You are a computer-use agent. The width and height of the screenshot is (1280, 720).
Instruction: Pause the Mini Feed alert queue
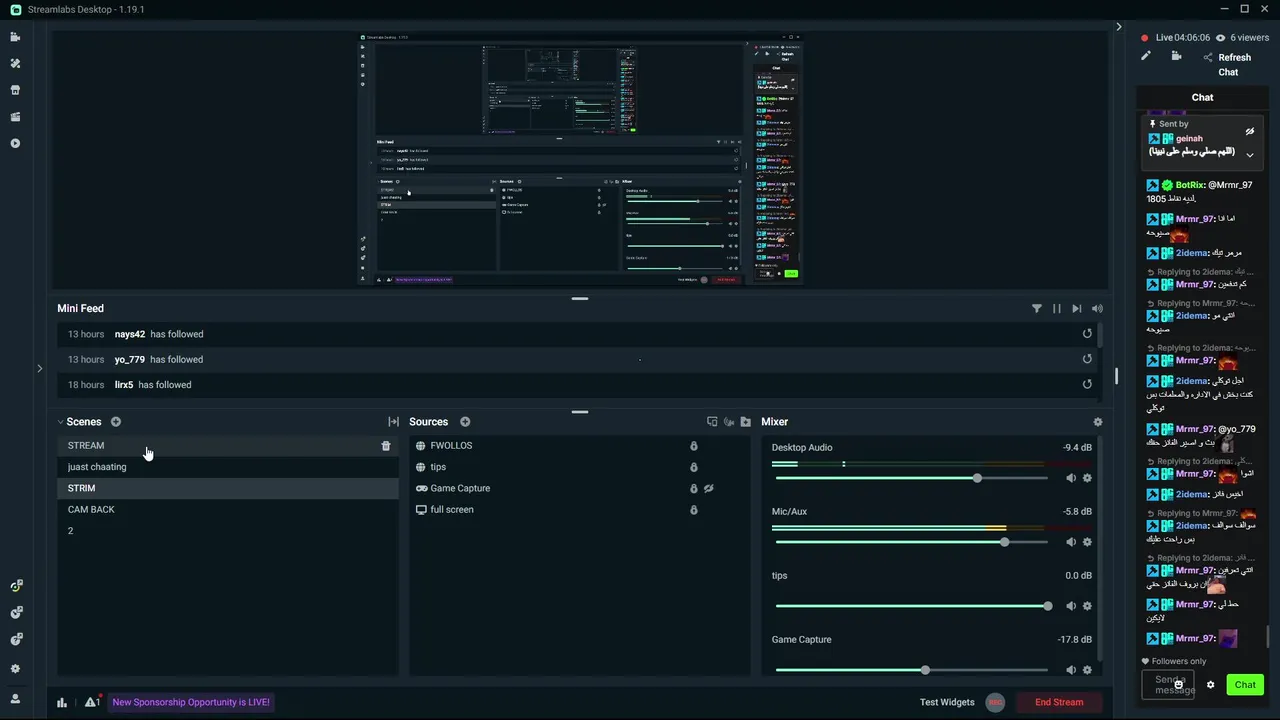(1057, 309)
